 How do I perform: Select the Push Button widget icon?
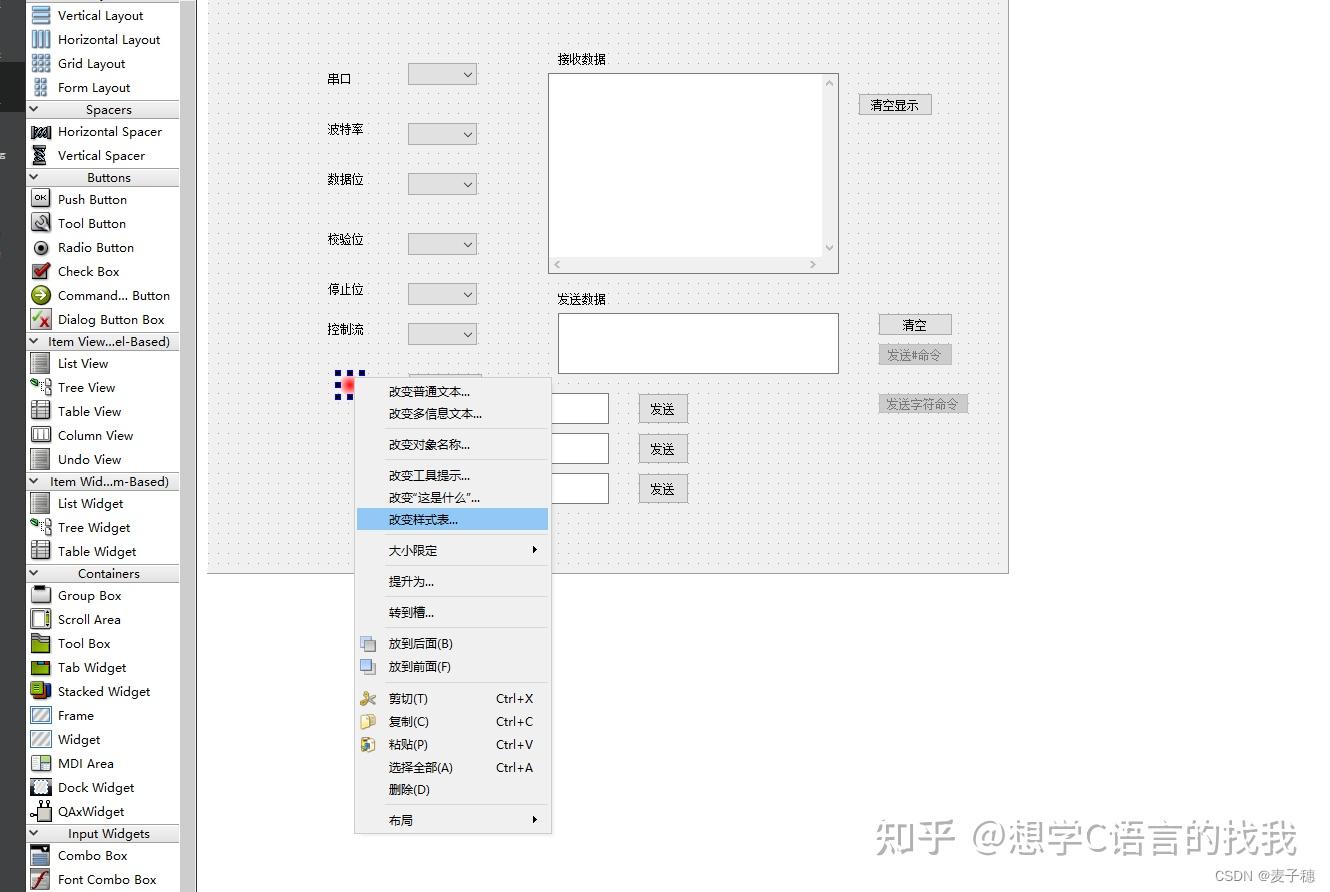click(x=40, y=199)
